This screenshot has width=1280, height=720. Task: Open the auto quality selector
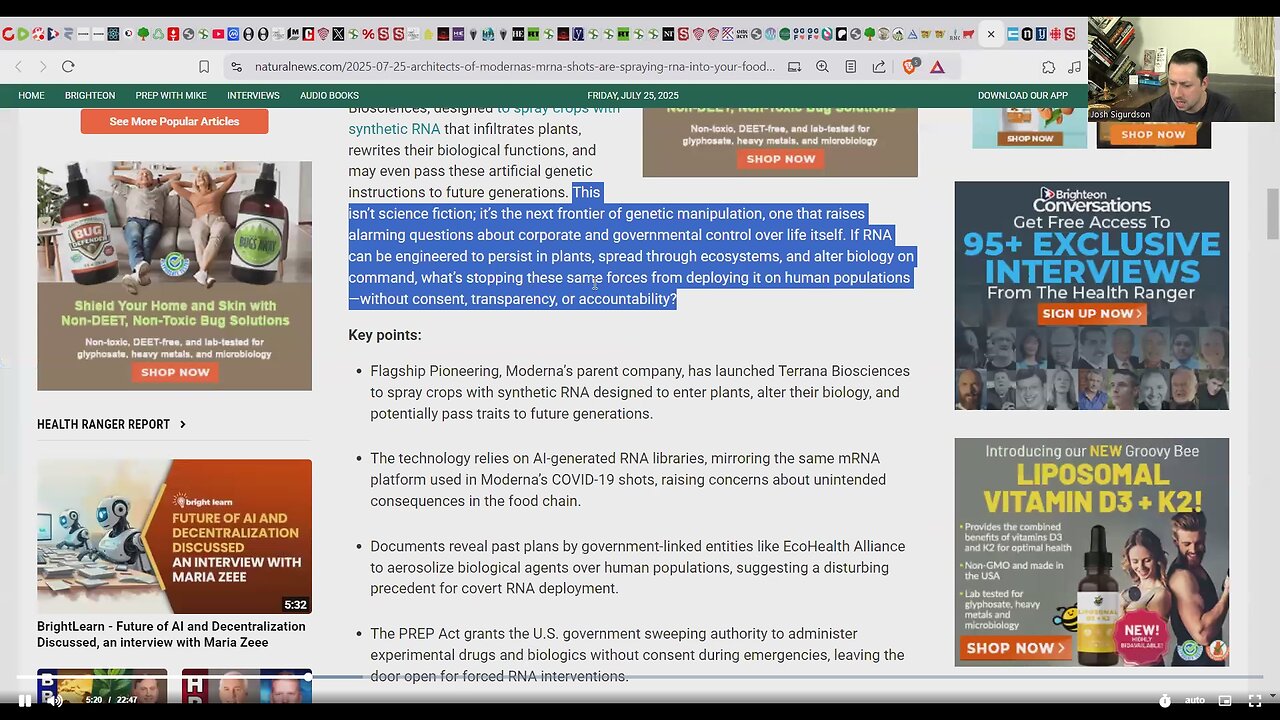click(x=1194, y=700)
